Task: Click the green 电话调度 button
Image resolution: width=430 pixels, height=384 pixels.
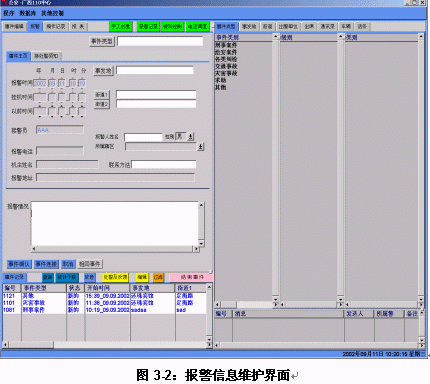Action: [197, 27]
